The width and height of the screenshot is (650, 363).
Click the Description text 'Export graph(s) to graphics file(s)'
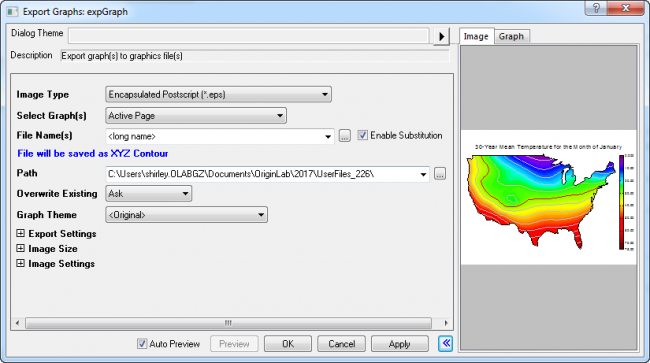click(122, 56)
